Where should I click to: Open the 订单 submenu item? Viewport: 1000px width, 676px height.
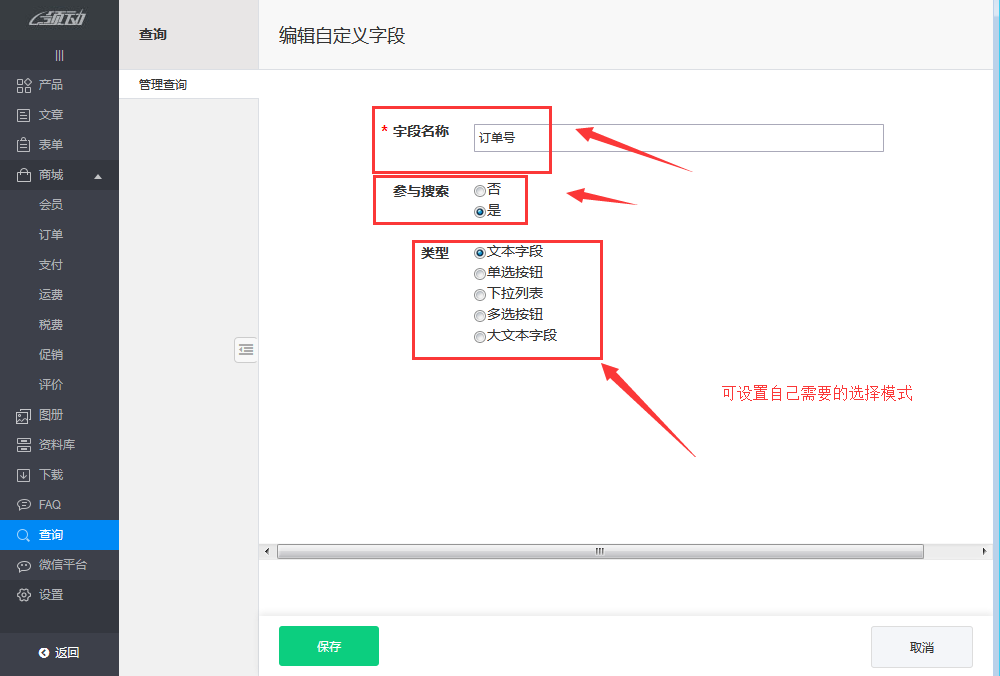(x=51, y=235)
